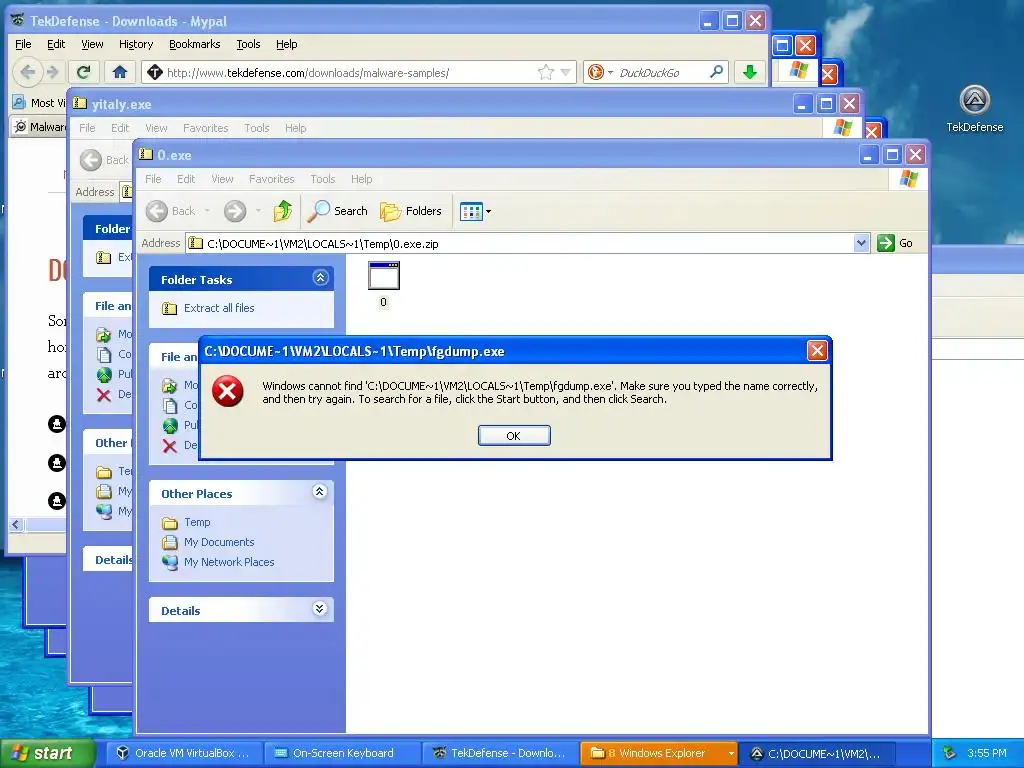Viewport: 1024px width, 768px height.
Task: Open File menu in yitaly.exe window
Action: [88, 128]
